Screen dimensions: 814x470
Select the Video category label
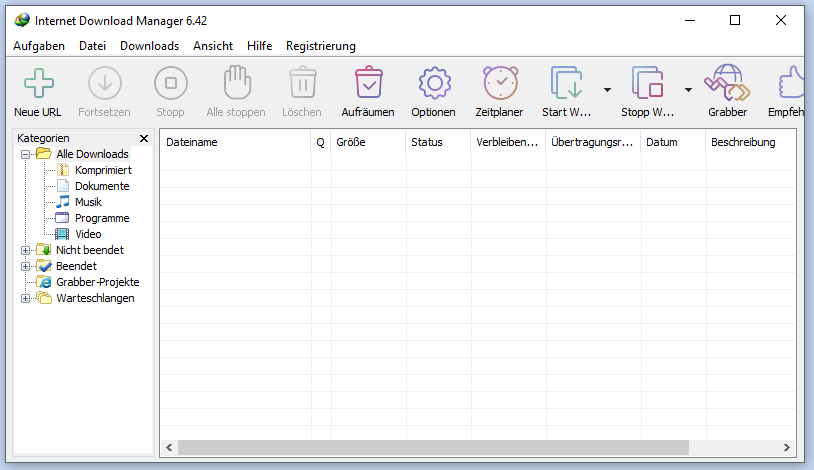coord(88,234)
